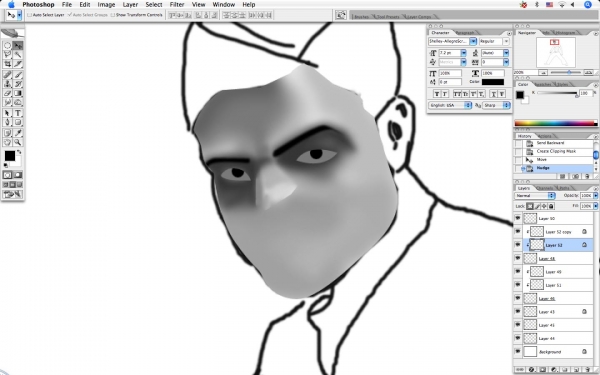The width and height of the screenshot is (600, 375).
Task: Open font style Regular dropdown
Action: tap(506, 41)
